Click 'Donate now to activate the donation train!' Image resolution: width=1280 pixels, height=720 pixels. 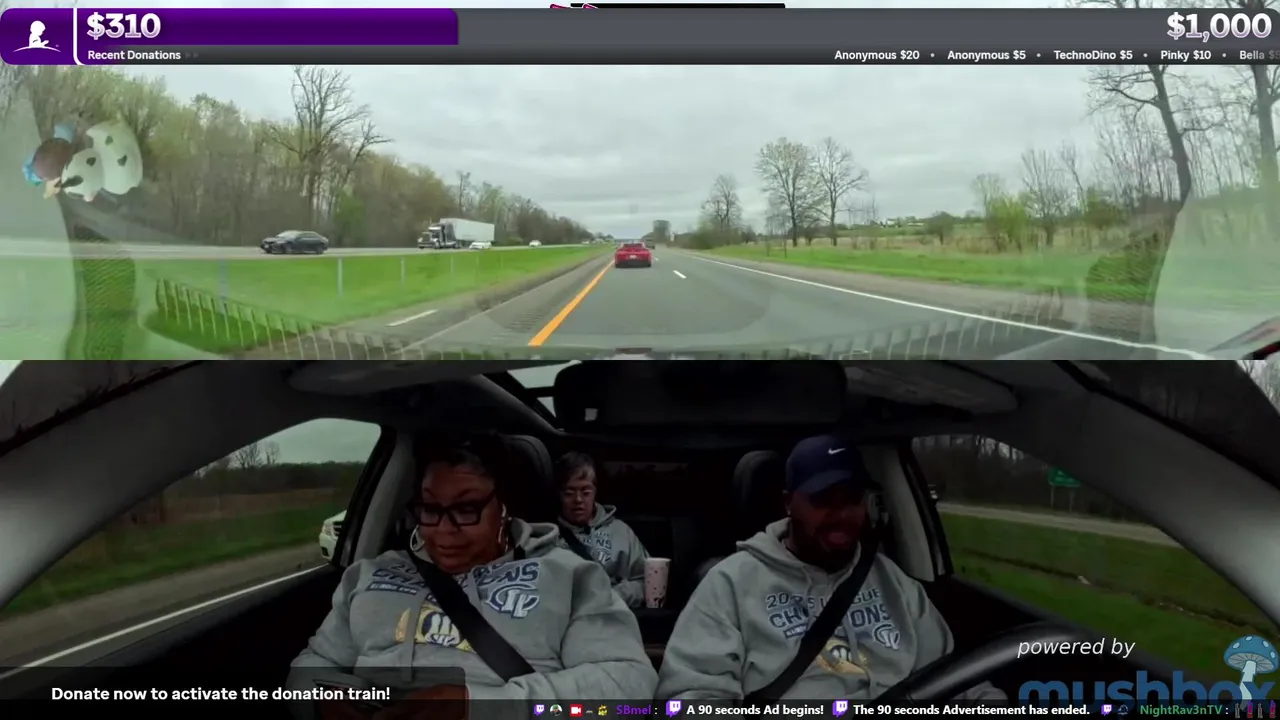click(x=221, y=694)
